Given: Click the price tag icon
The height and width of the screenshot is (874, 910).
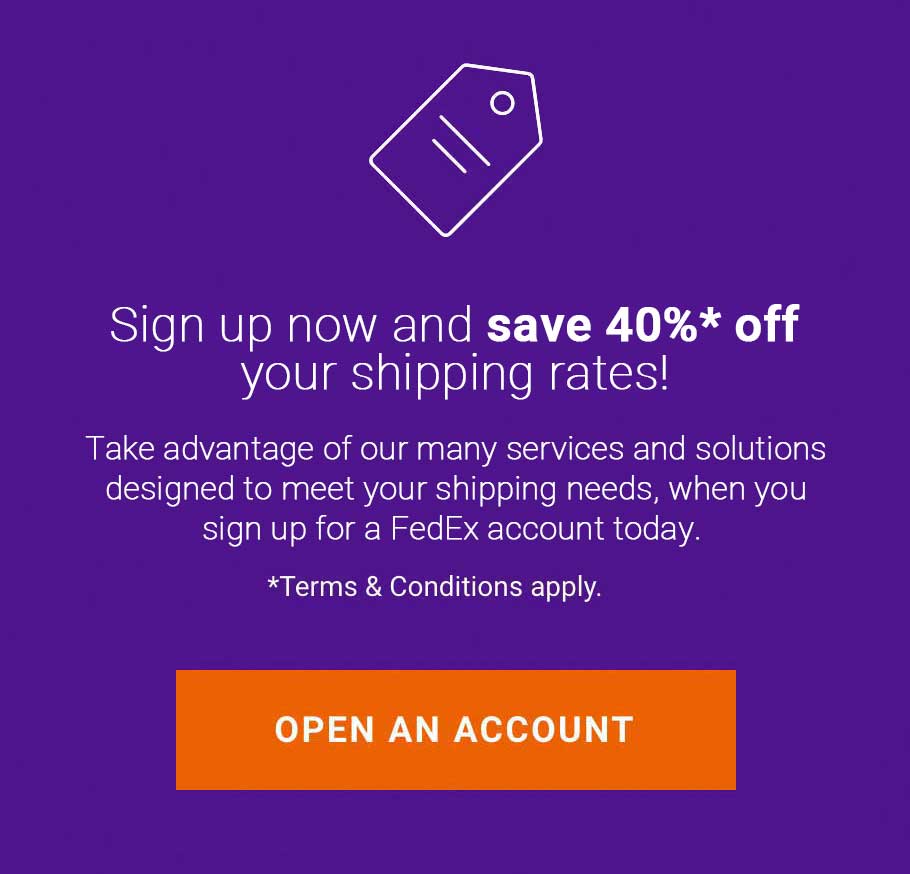Looking at the screenshot, I should (x=456, y=150).
